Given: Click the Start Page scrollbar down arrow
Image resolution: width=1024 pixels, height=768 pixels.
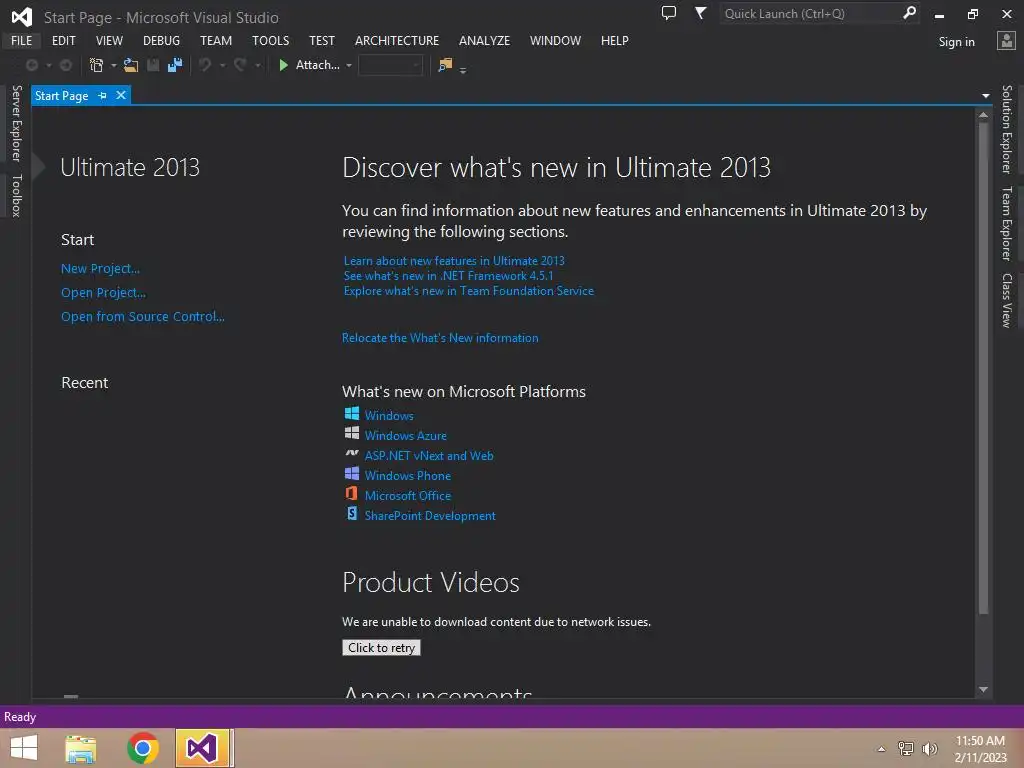Looking at the screenshot, I should click(x=983, y=690).
